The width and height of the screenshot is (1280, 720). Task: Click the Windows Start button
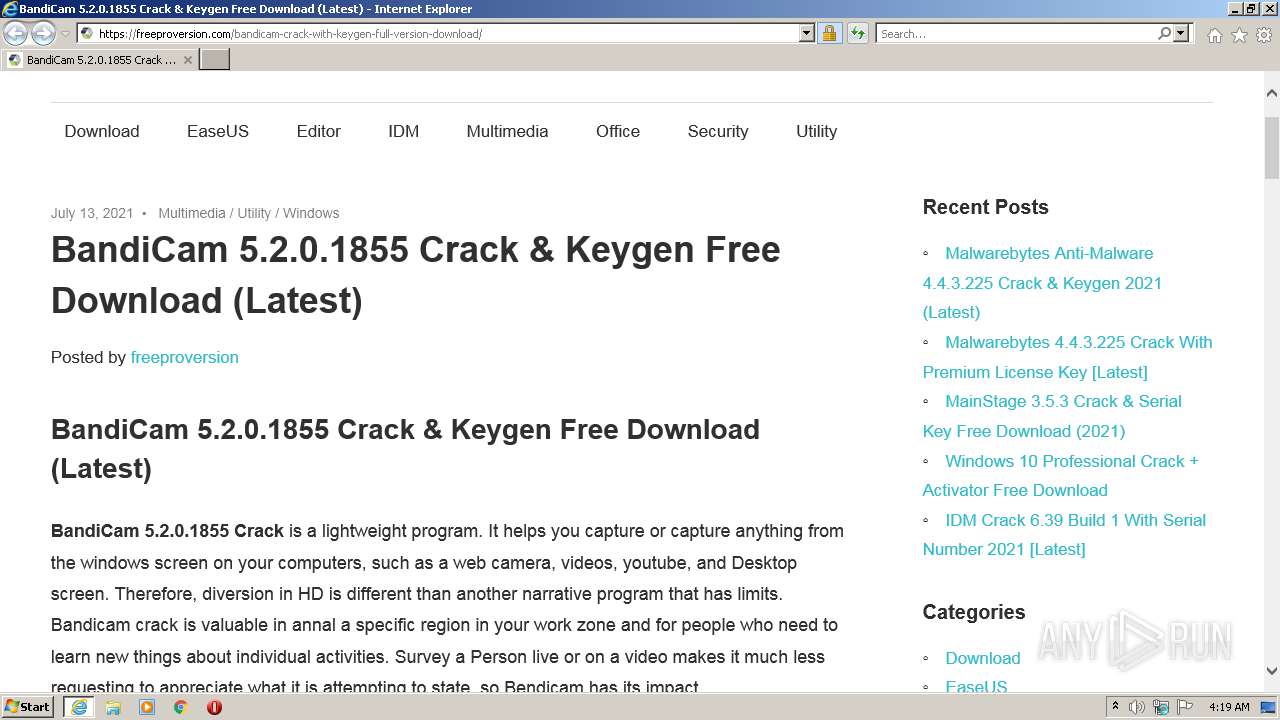(x=28, y=707)
